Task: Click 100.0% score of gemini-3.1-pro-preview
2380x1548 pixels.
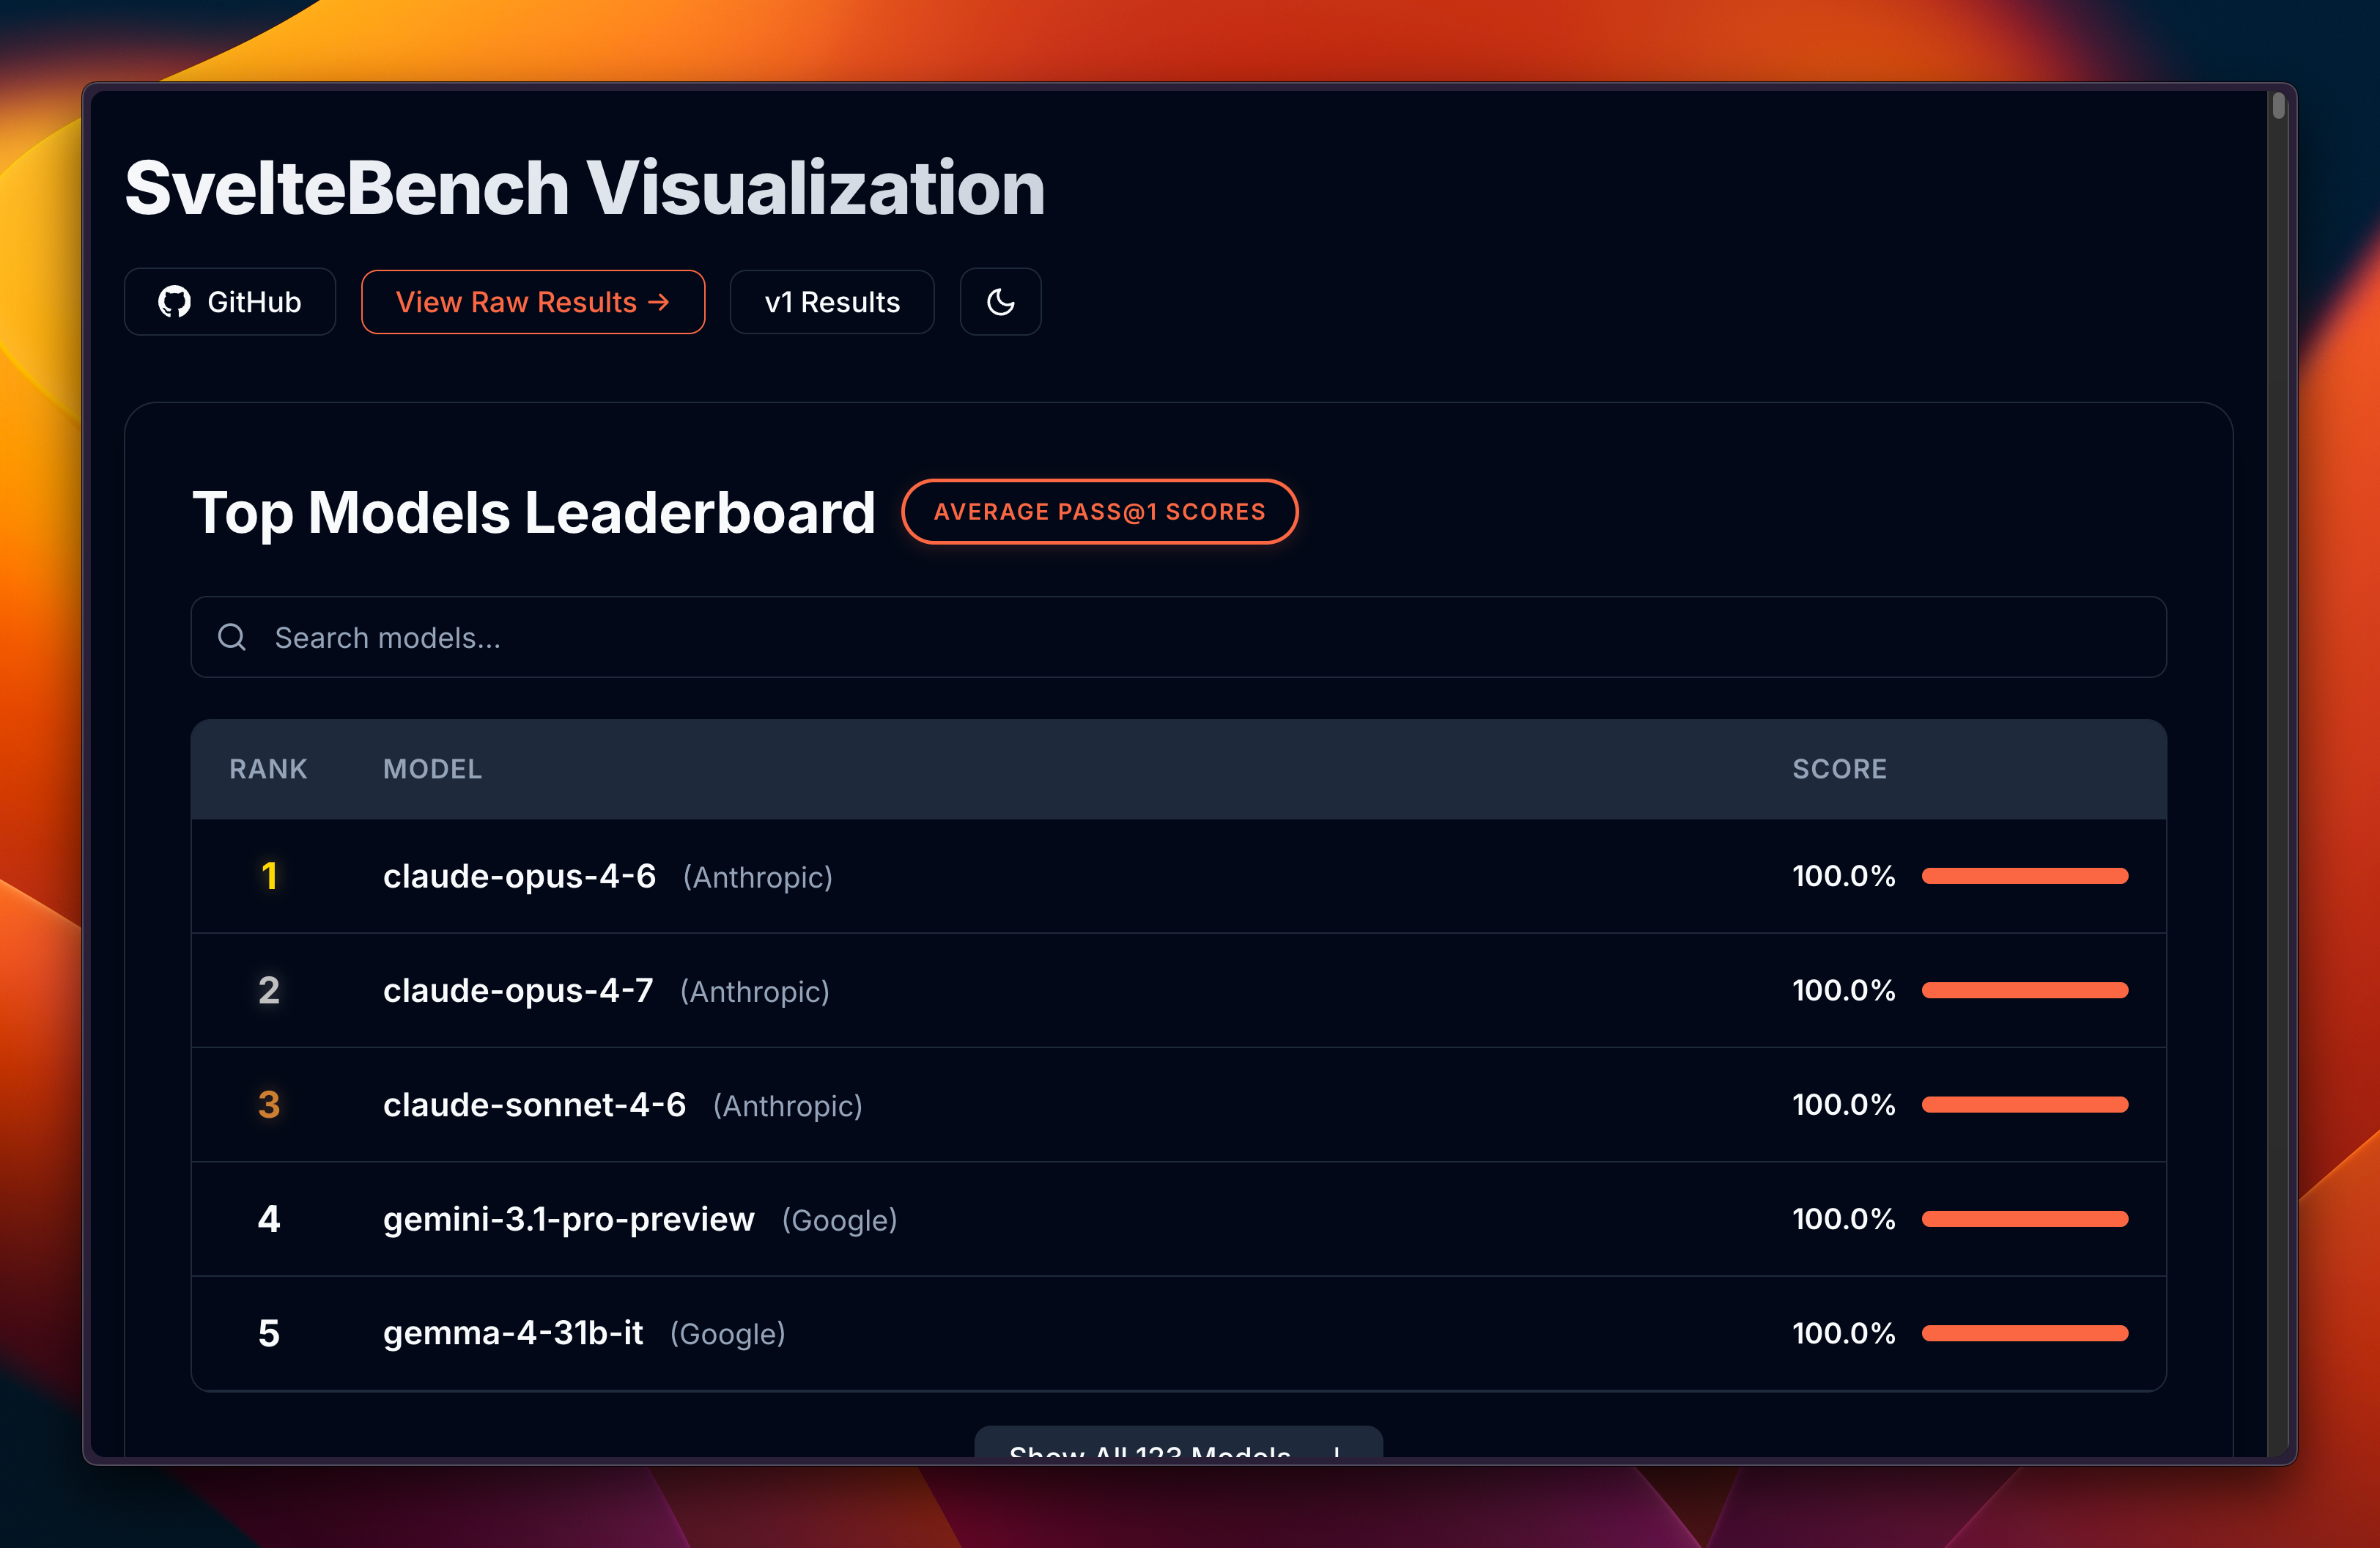Action: tap(1843, 1219)
